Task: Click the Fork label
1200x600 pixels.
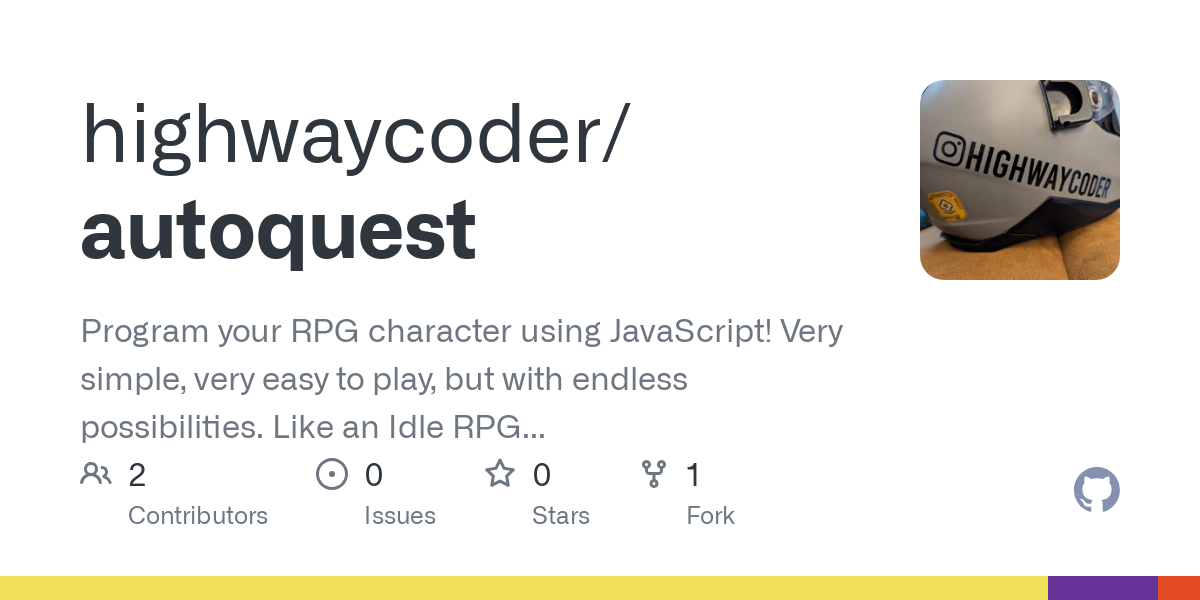Action: coord(710,516)
